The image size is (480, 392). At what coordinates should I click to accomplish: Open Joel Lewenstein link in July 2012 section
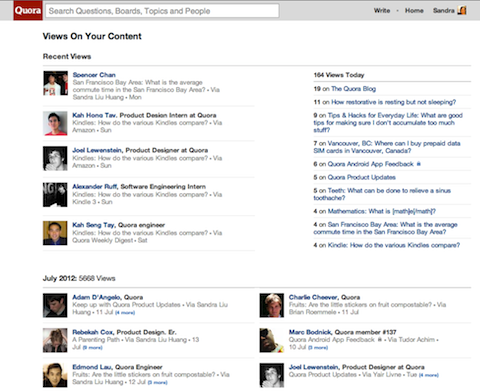point(314,367)
